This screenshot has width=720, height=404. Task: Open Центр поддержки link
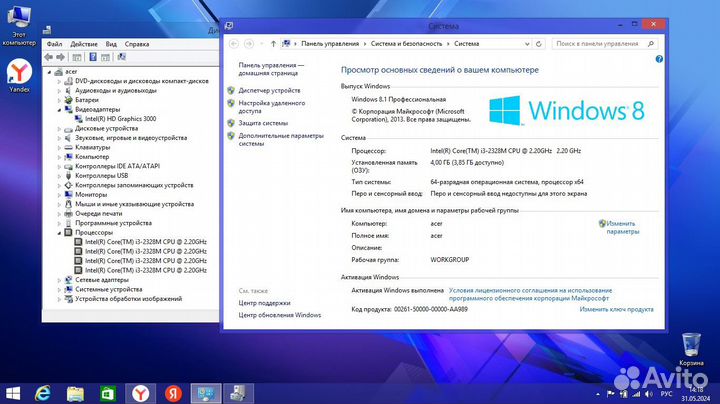(x=264, y=303)
